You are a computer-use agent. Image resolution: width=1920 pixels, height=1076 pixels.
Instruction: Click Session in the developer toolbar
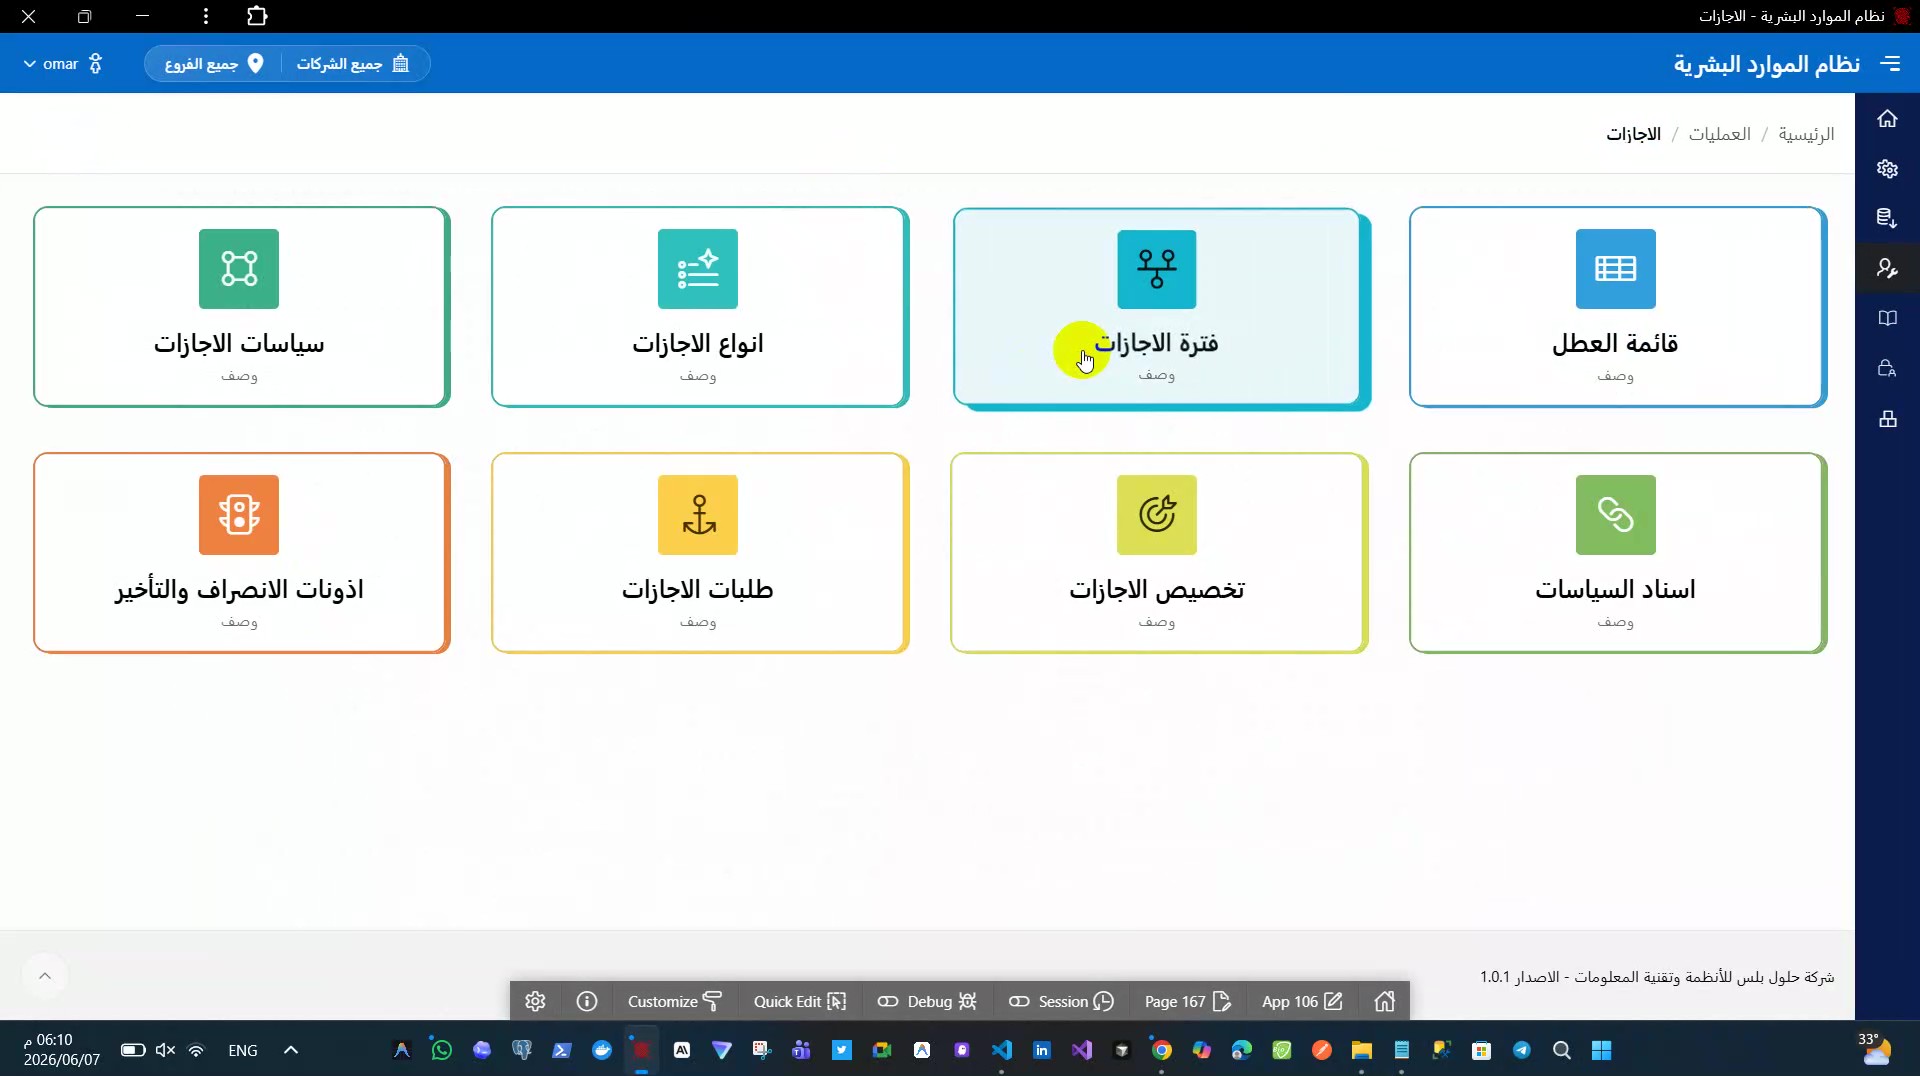coord(1061,1001)
